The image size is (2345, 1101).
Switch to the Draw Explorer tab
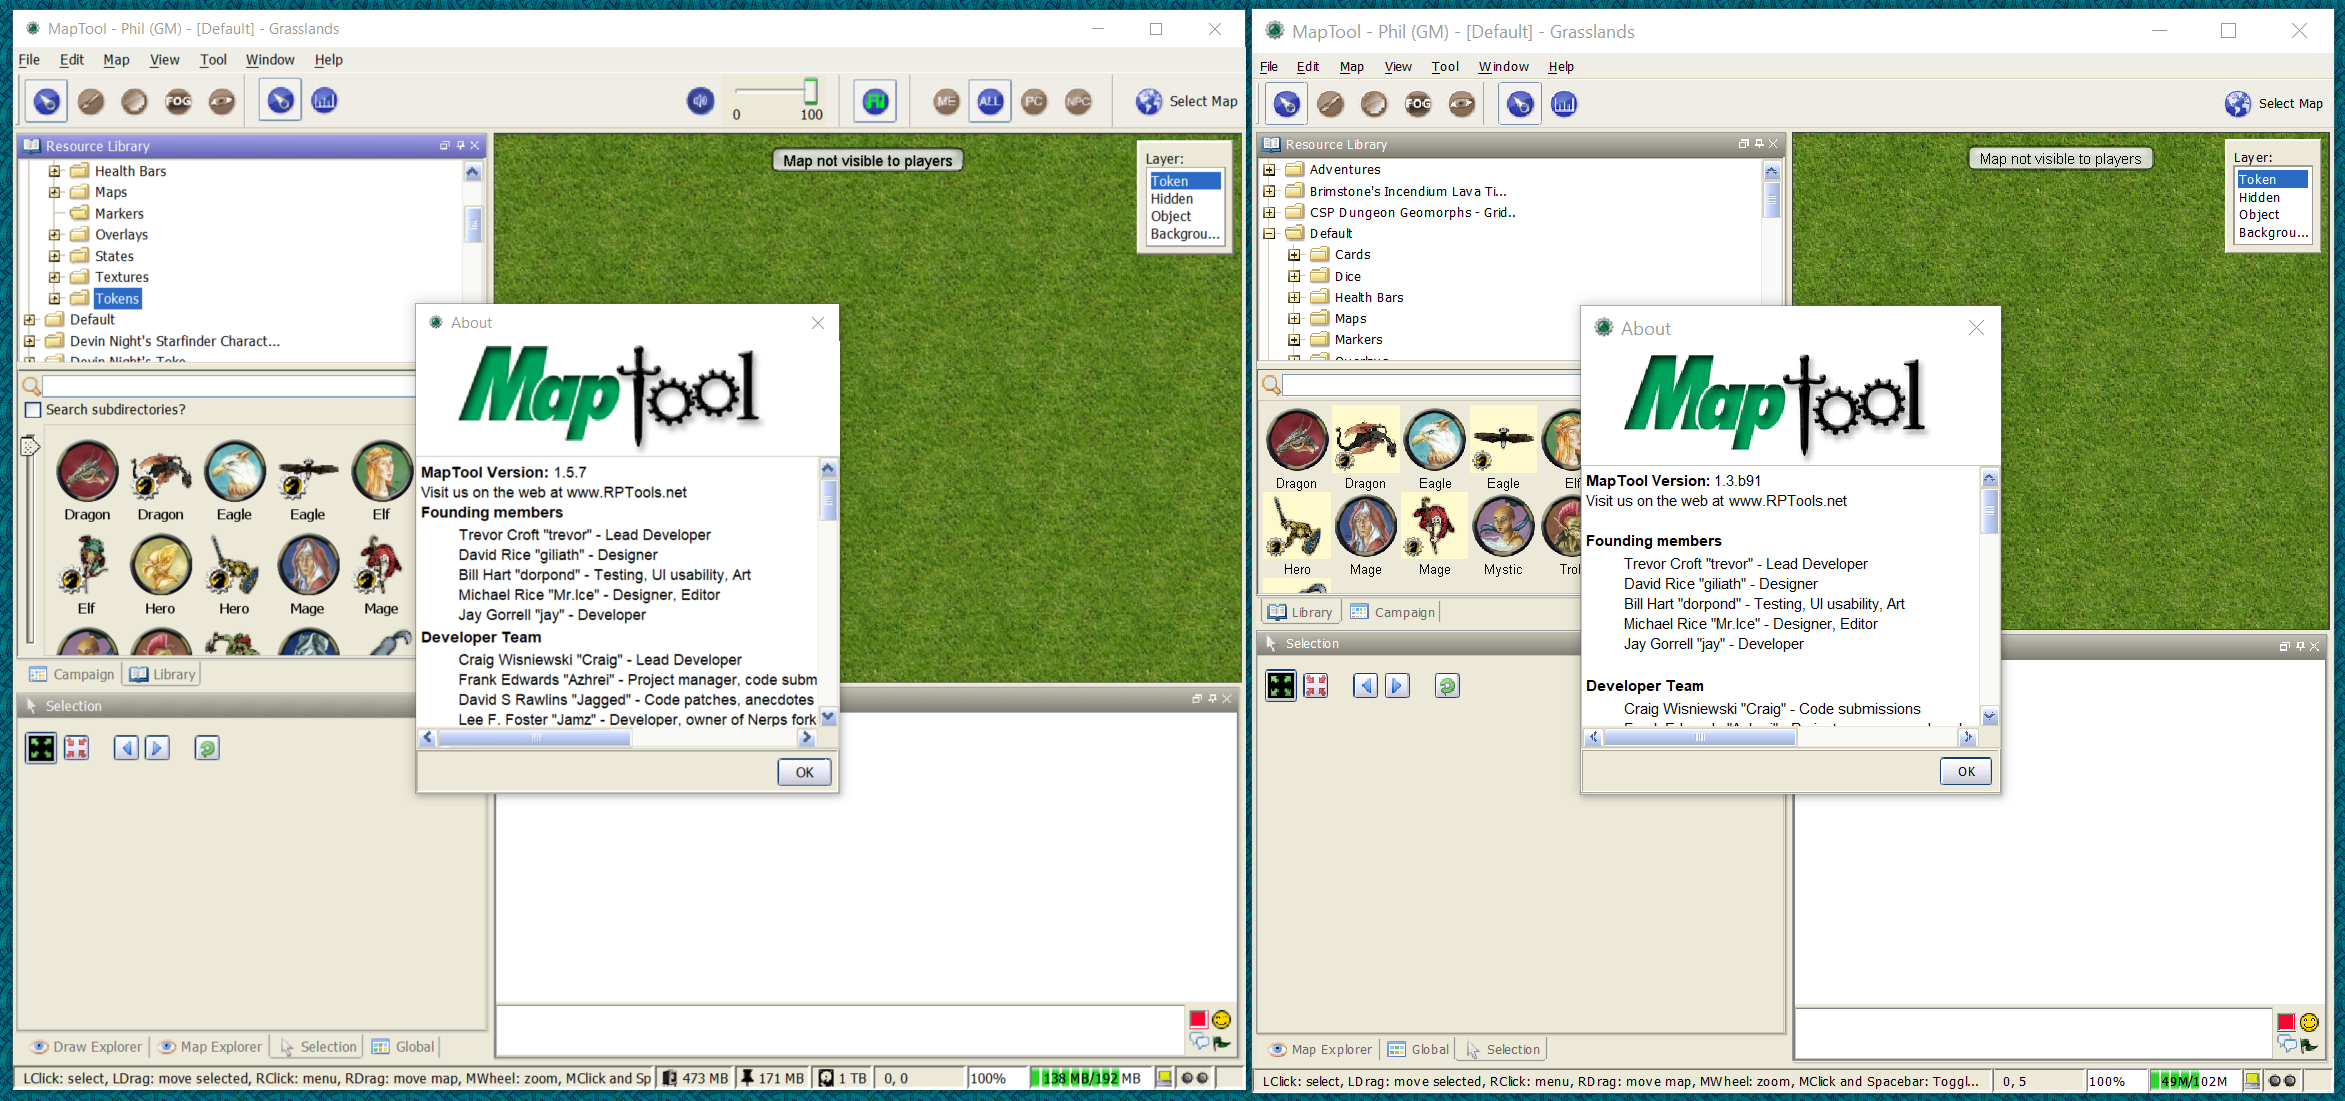point(86,1046)
